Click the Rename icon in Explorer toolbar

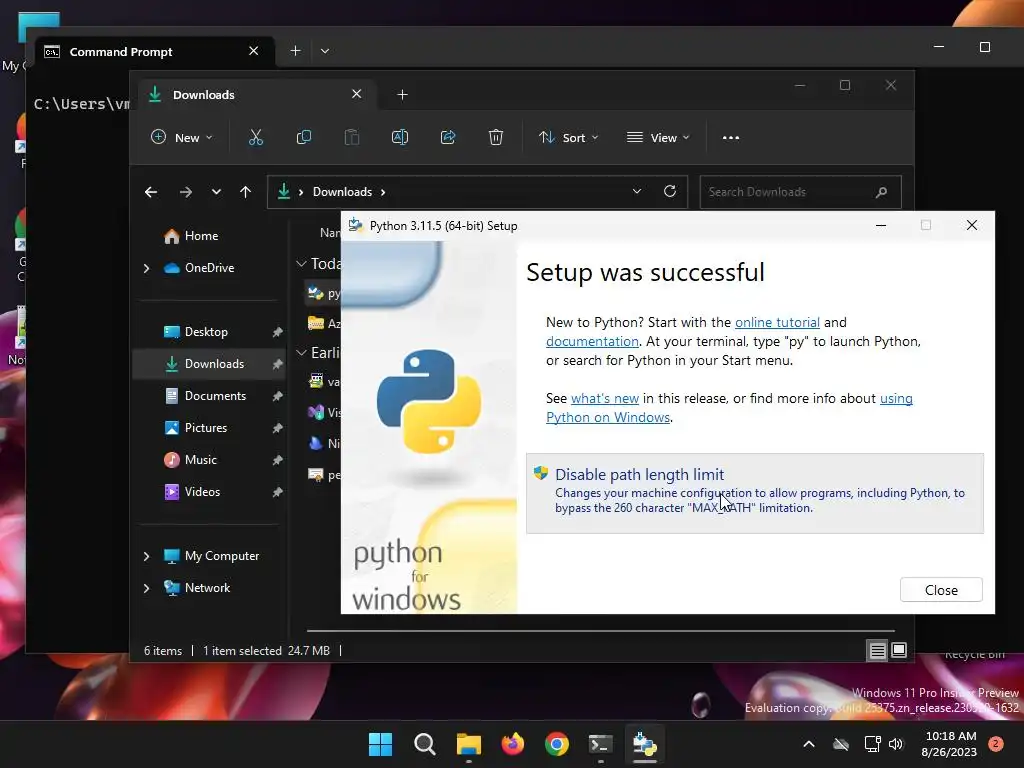pyautogui.click(x=400, y=137)
